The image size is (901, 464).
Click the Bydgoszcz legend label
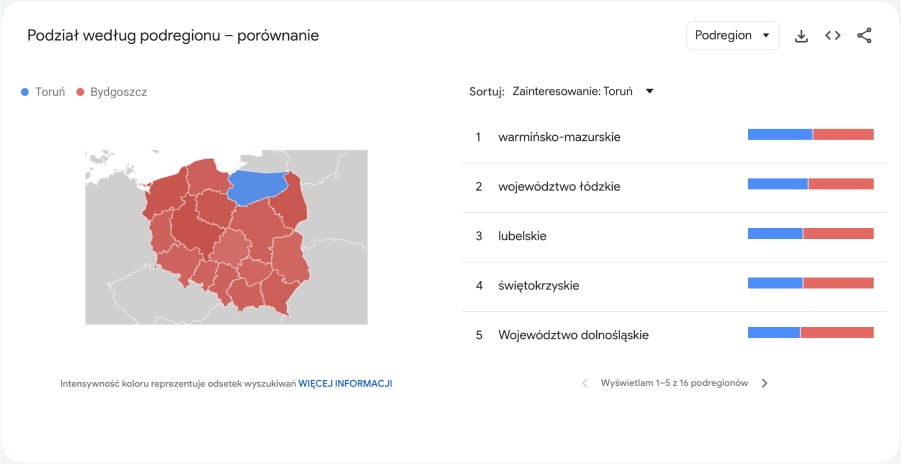click(x=118, y=92)
